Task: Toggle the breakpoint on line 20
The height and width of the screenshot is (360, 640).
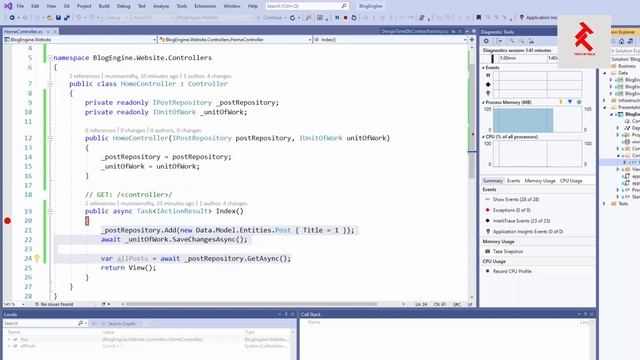Action: click(x=7, y=221)
